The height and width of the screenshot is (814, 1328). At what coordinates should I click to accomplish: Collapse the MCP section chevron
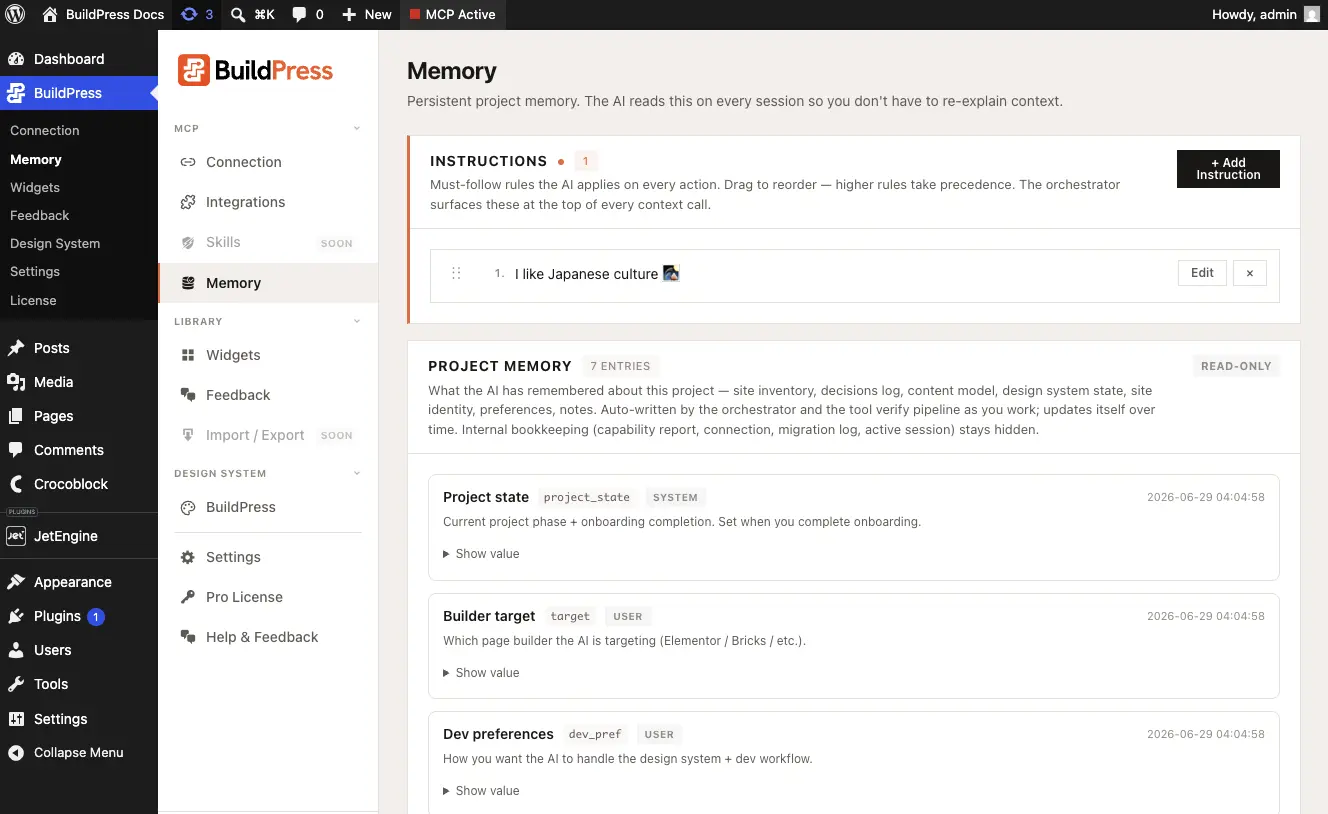pyautogui.click(x=357, y=129)
